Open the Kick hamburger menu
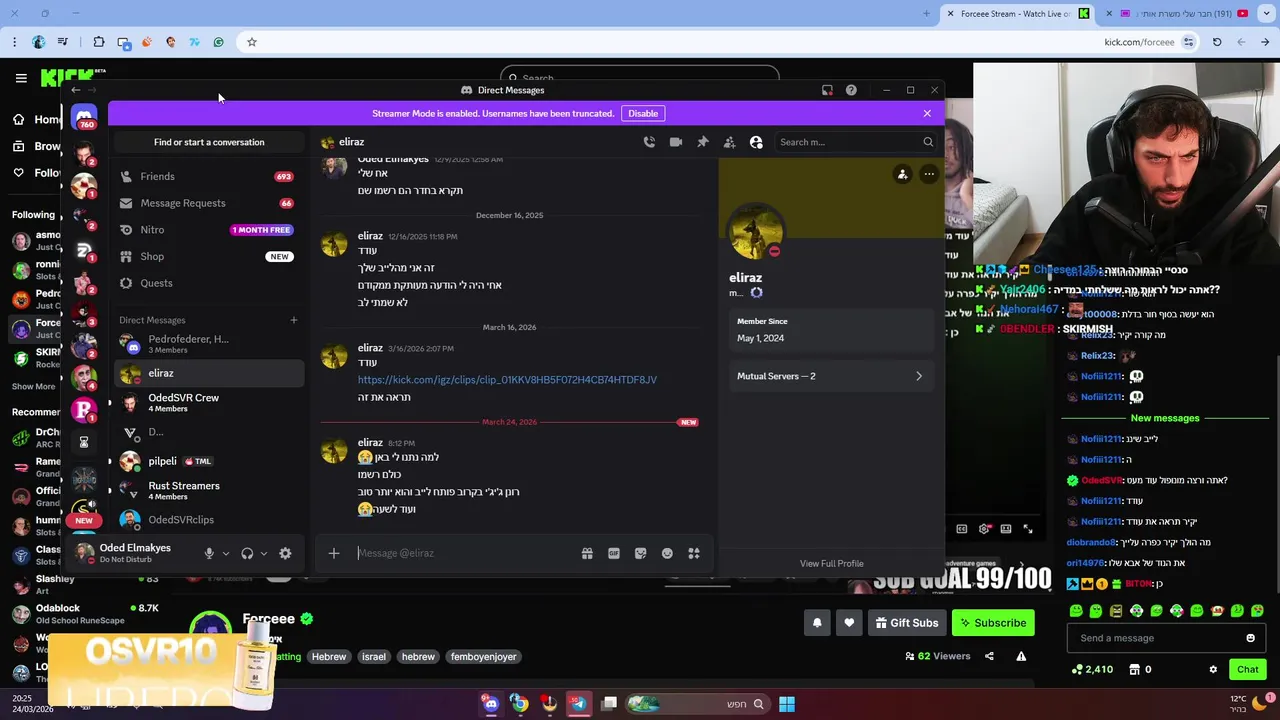Viewport: 1280px width, 720px height. click(x=21, y=78)
